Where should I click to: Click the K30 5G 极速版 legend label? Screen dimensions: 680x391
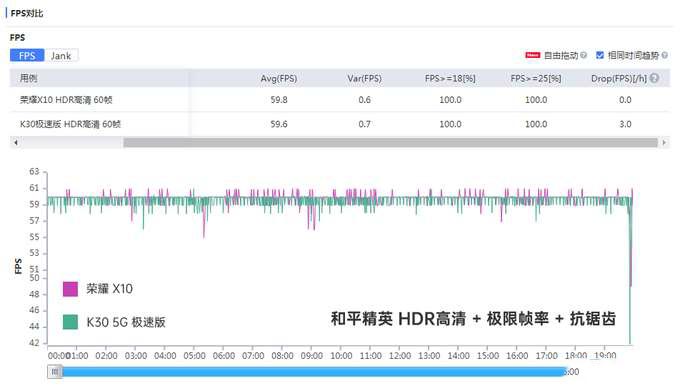[x=126, y=322]
